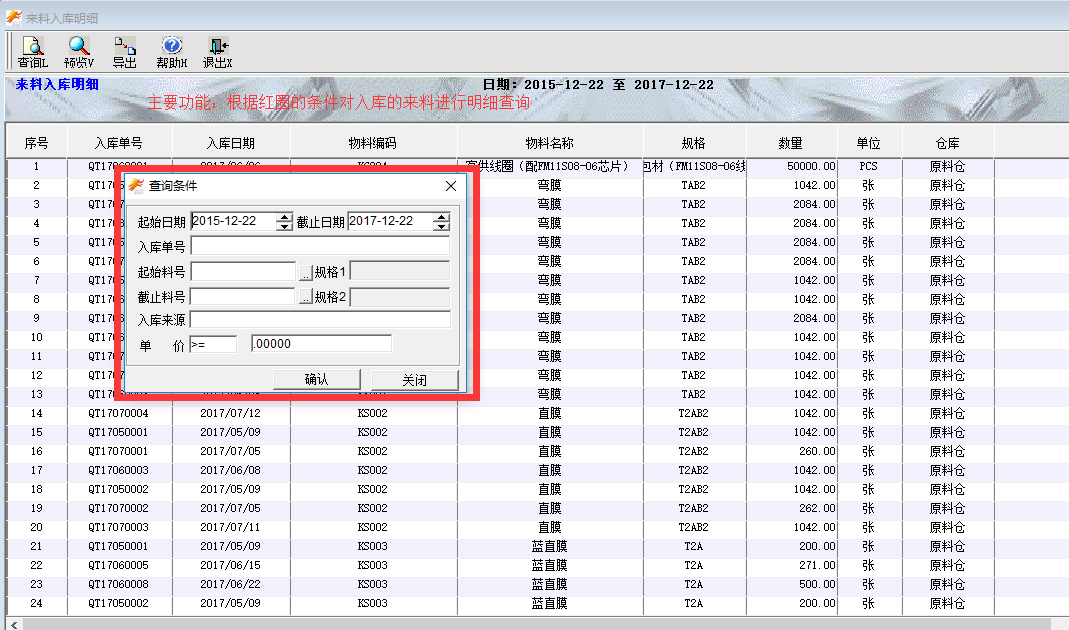Screen dimensions: 1069x630
Task: Select 原料仓 warehouse in row 24
Action: pyautogui.click(x=948, y=604)
